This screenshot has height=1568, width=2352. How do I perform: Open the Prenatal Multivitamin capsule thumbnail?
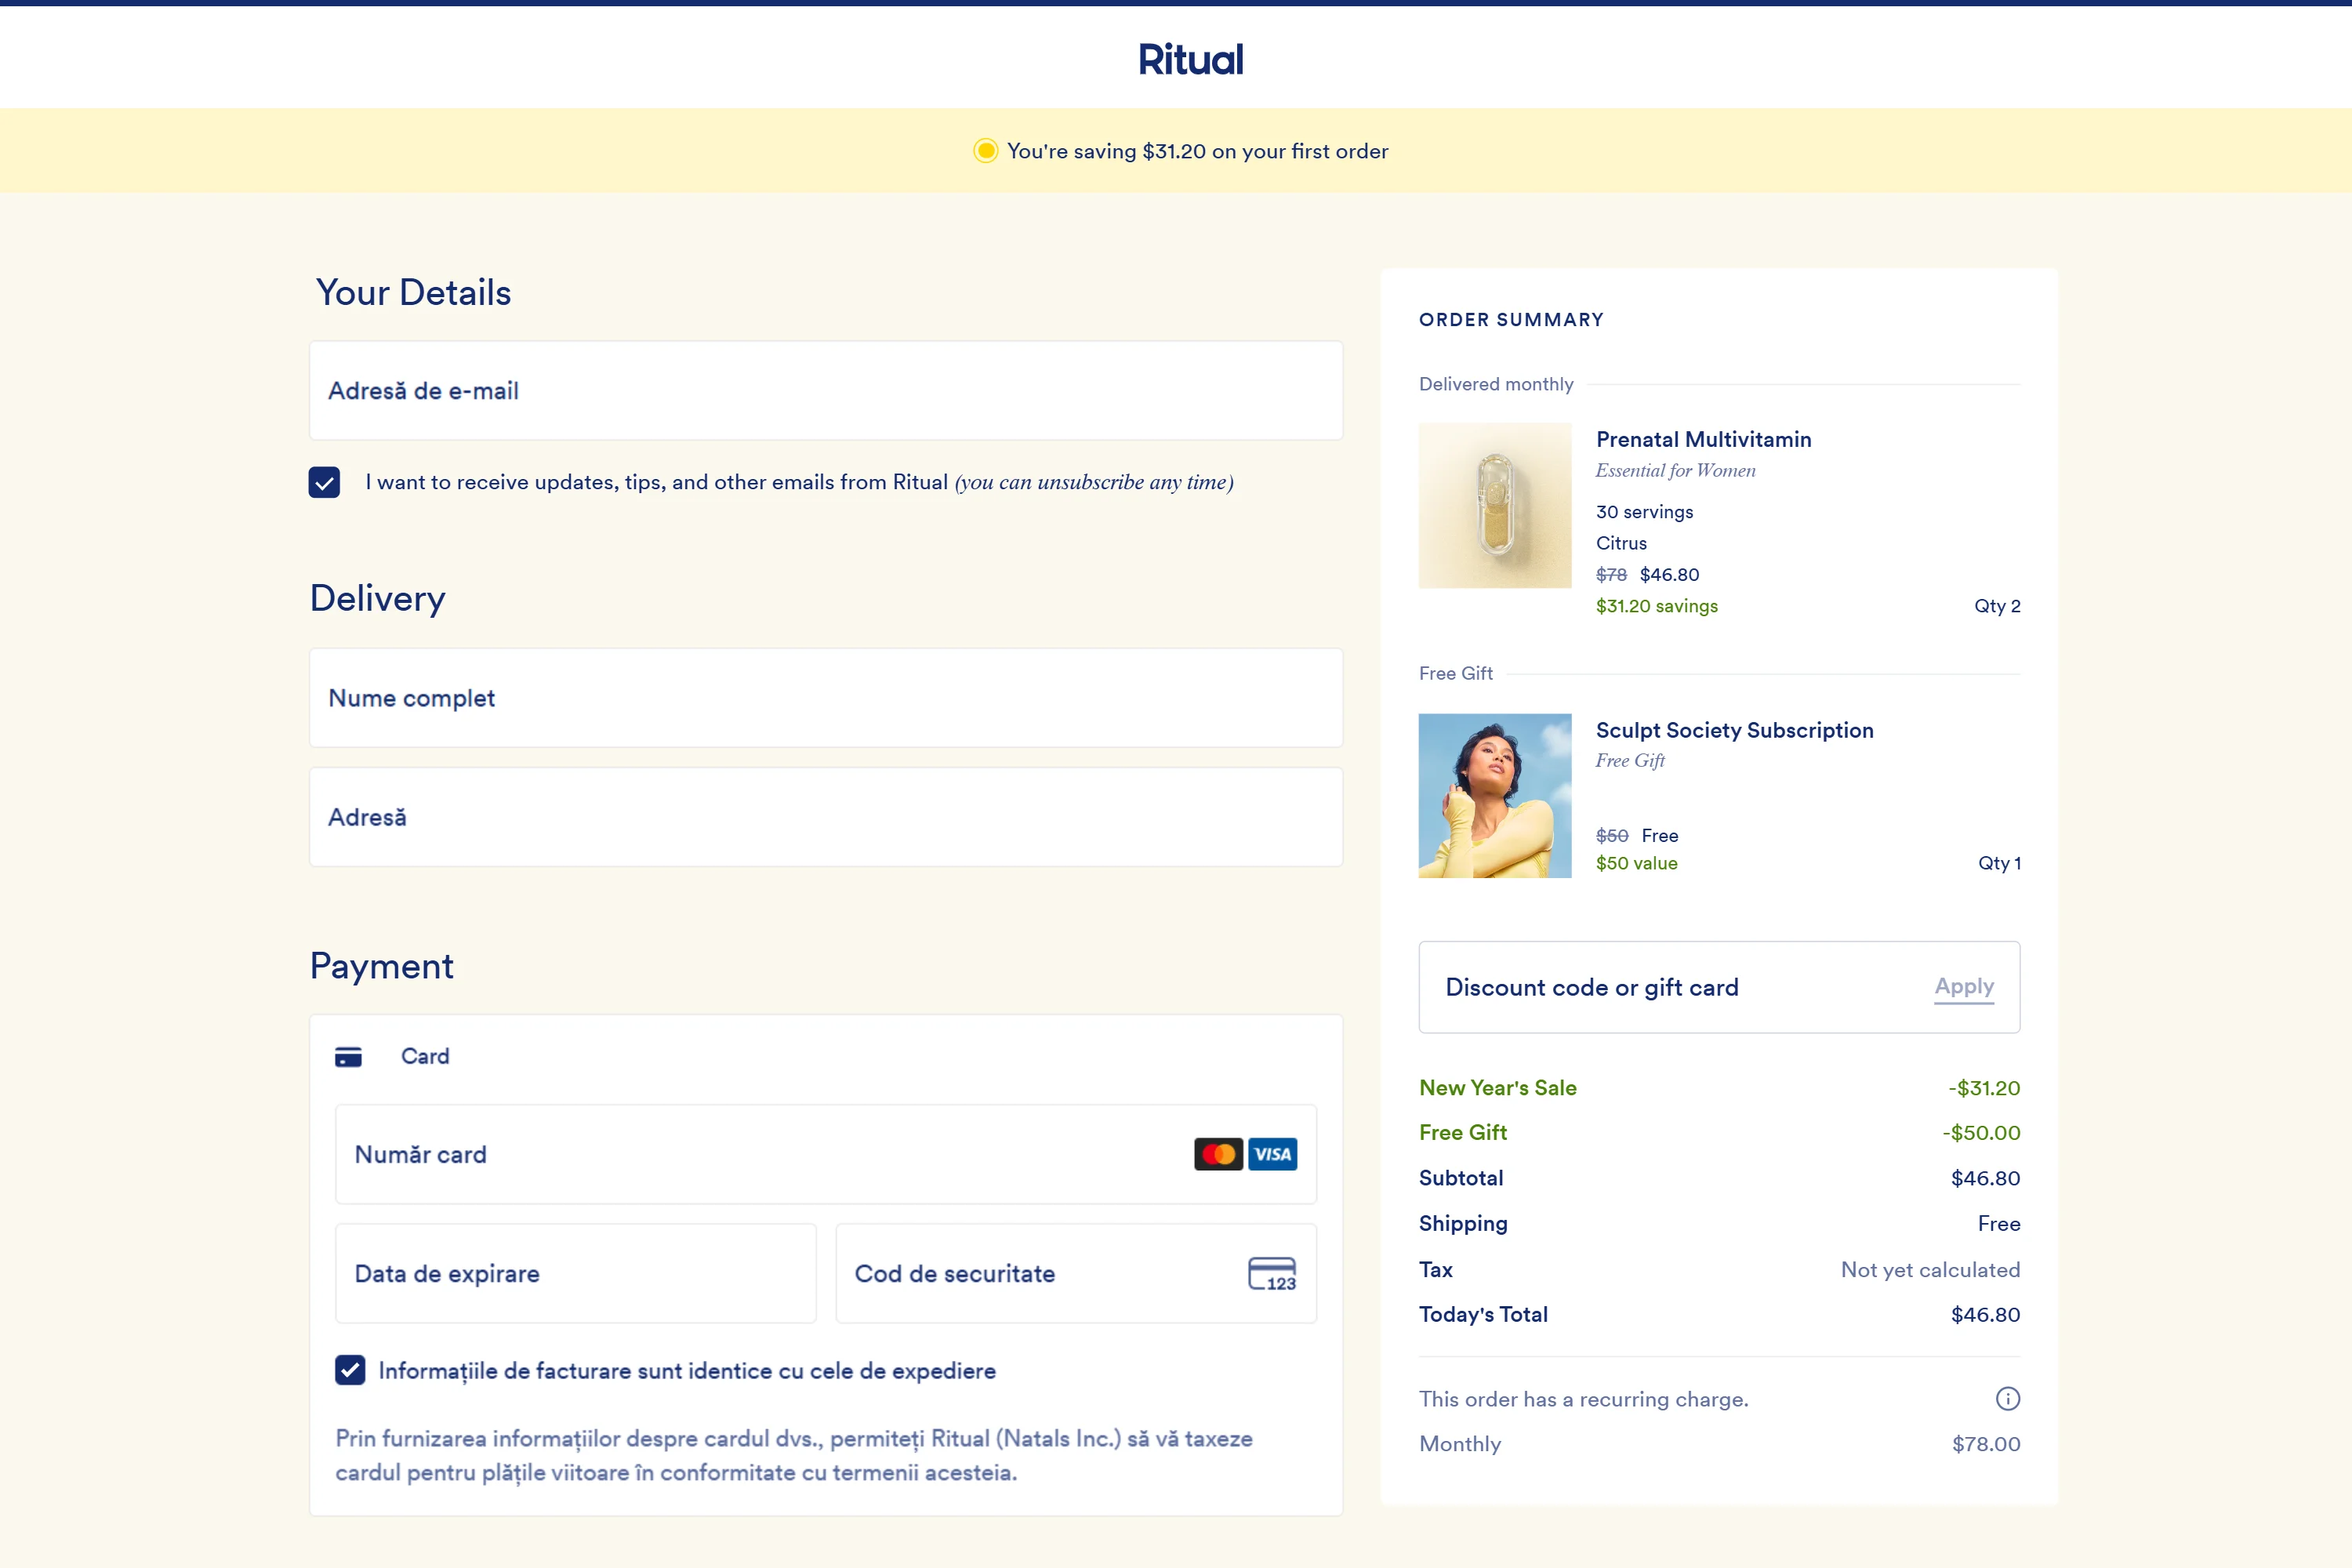pyautogui.click(x=1494, y=505)
